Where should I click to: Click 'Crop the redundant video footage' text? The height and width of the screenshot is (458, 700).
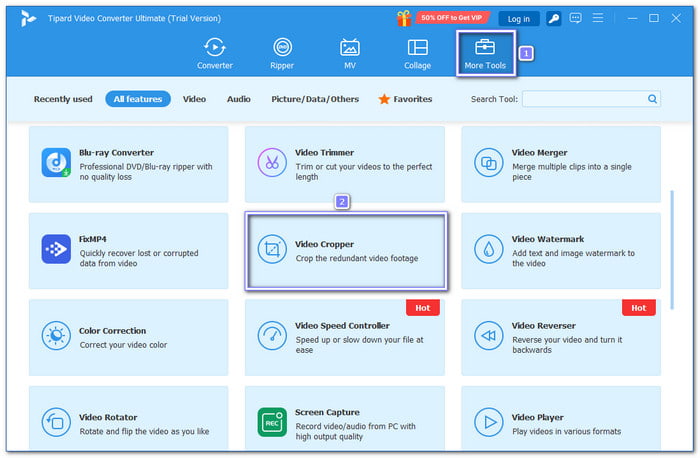357,258
